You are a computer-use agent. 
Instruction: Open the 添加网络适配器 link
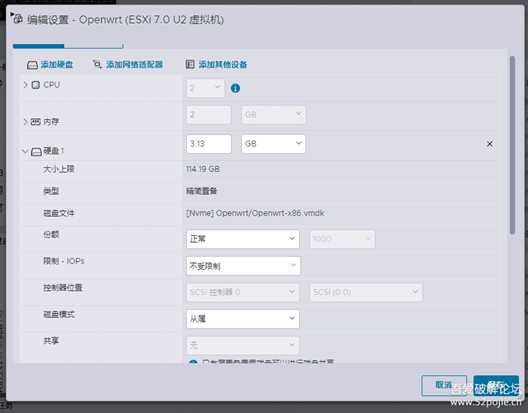[x=135, y=64]
